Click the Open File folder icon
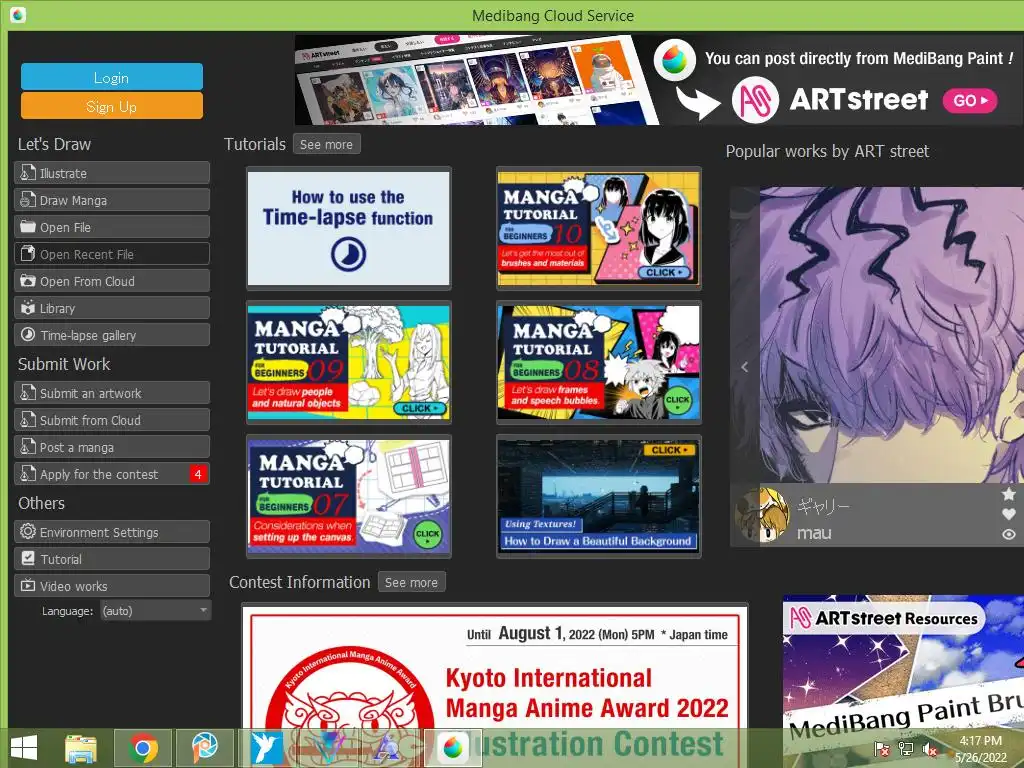Viewport: 1024px width, 768px height. [x=27, y=227]
